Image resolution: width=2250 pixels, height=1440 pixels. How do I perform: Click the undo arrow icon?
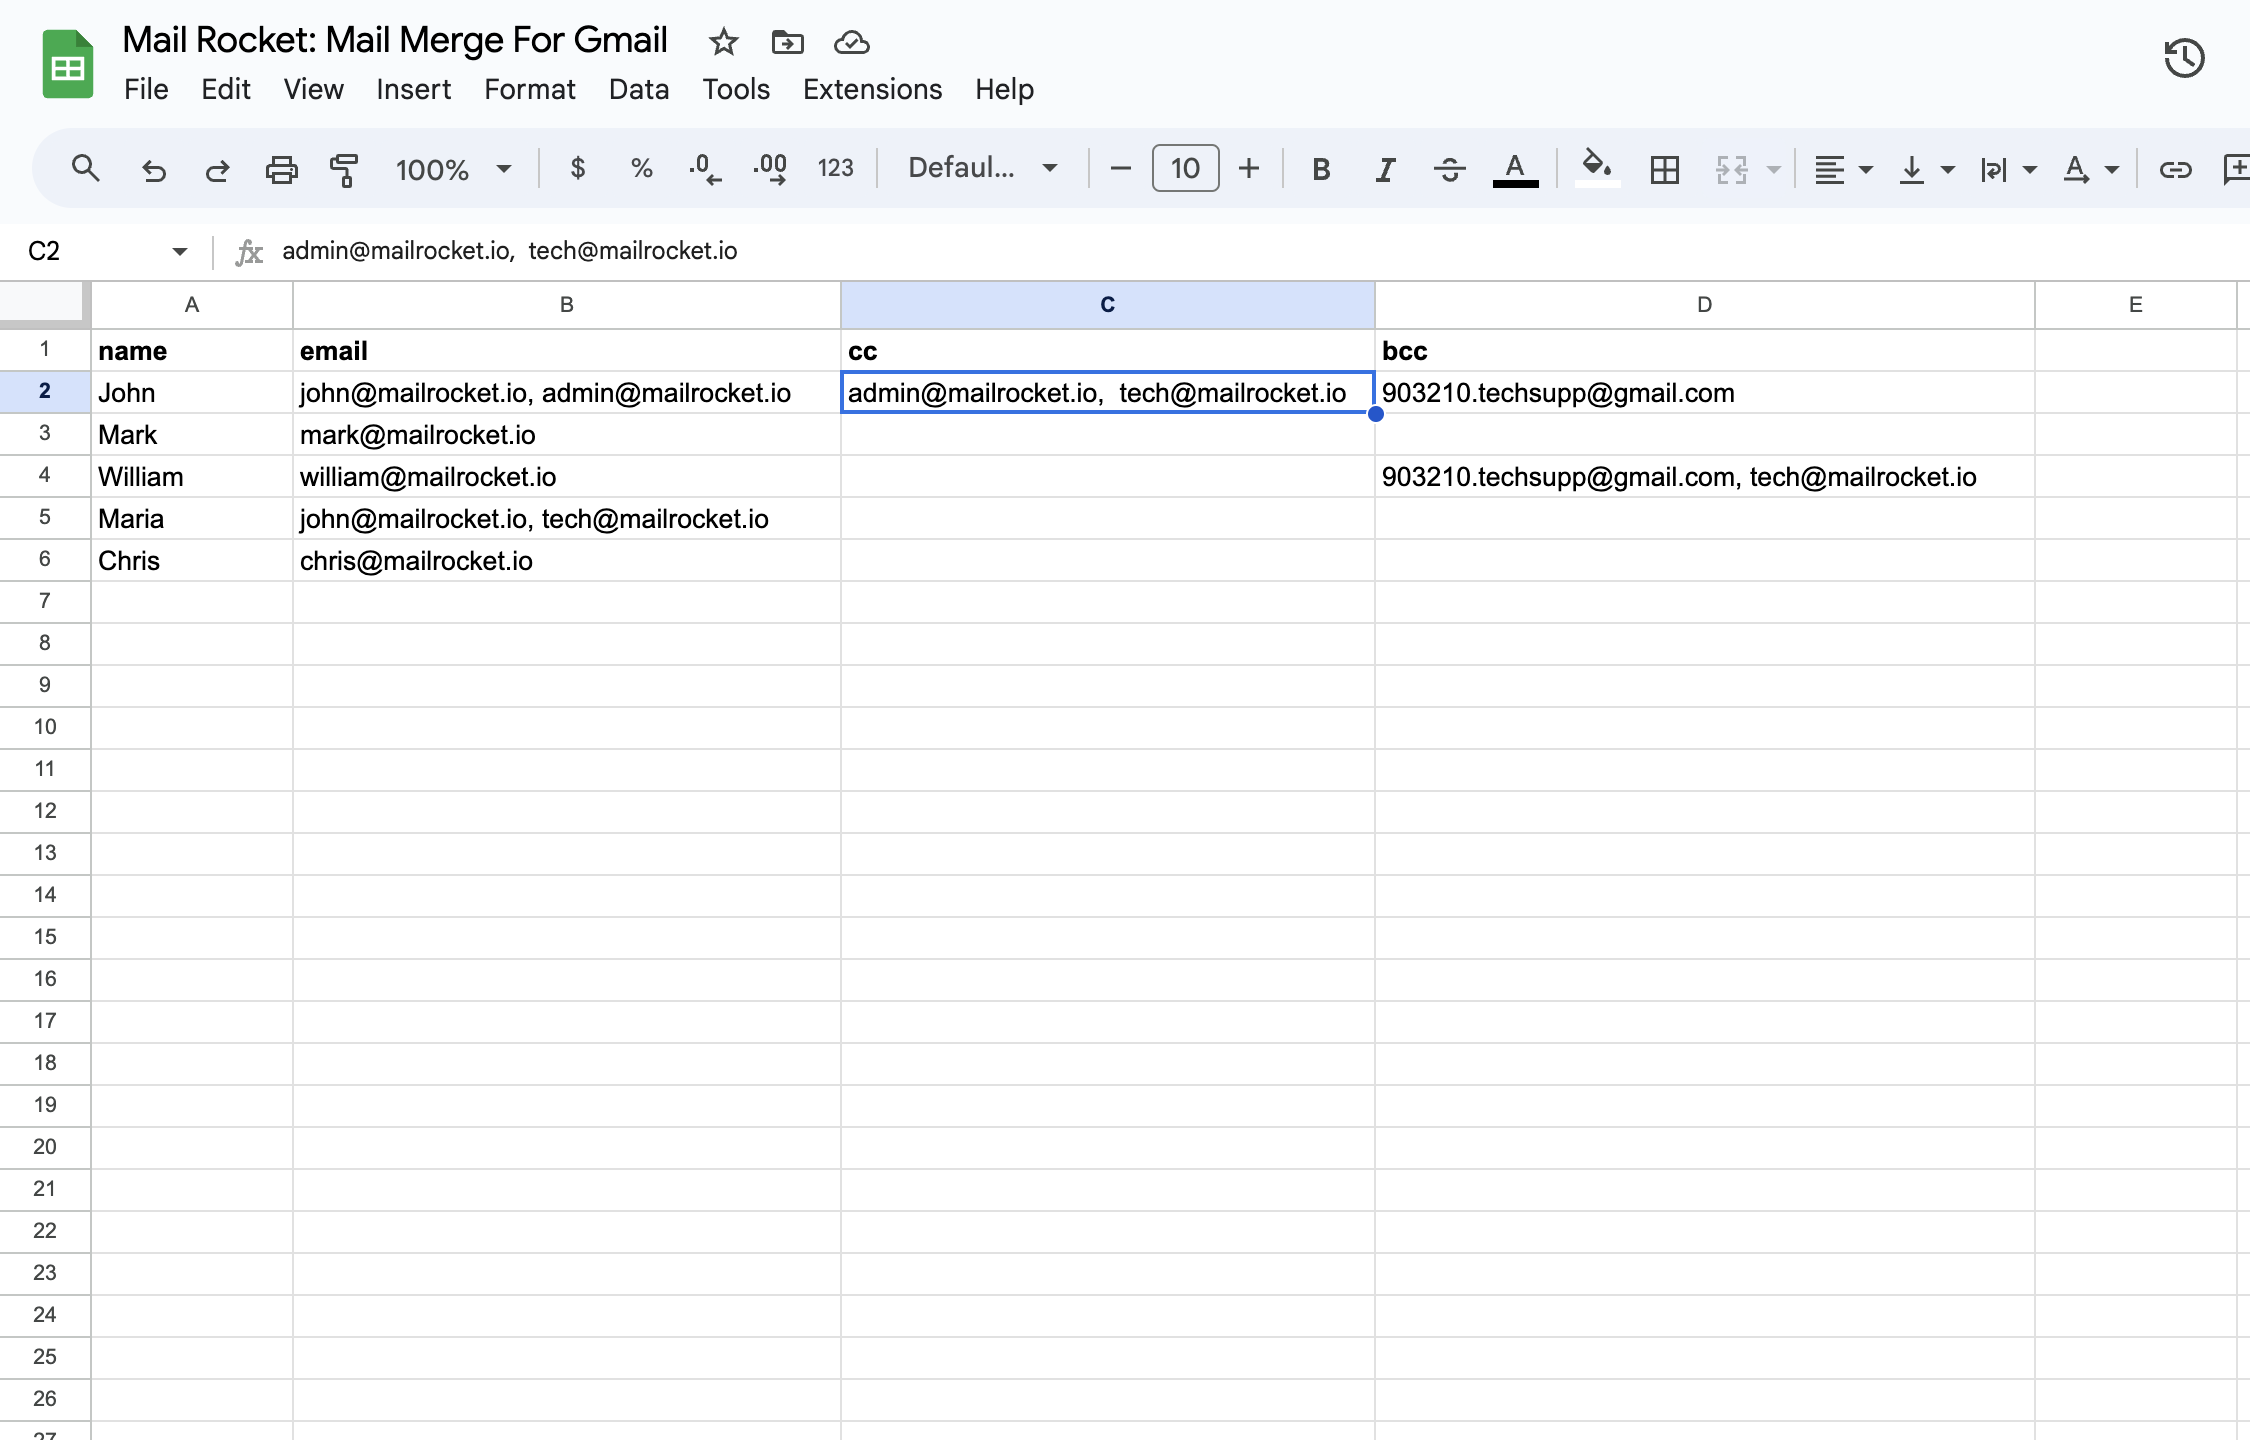pos(153,169)
